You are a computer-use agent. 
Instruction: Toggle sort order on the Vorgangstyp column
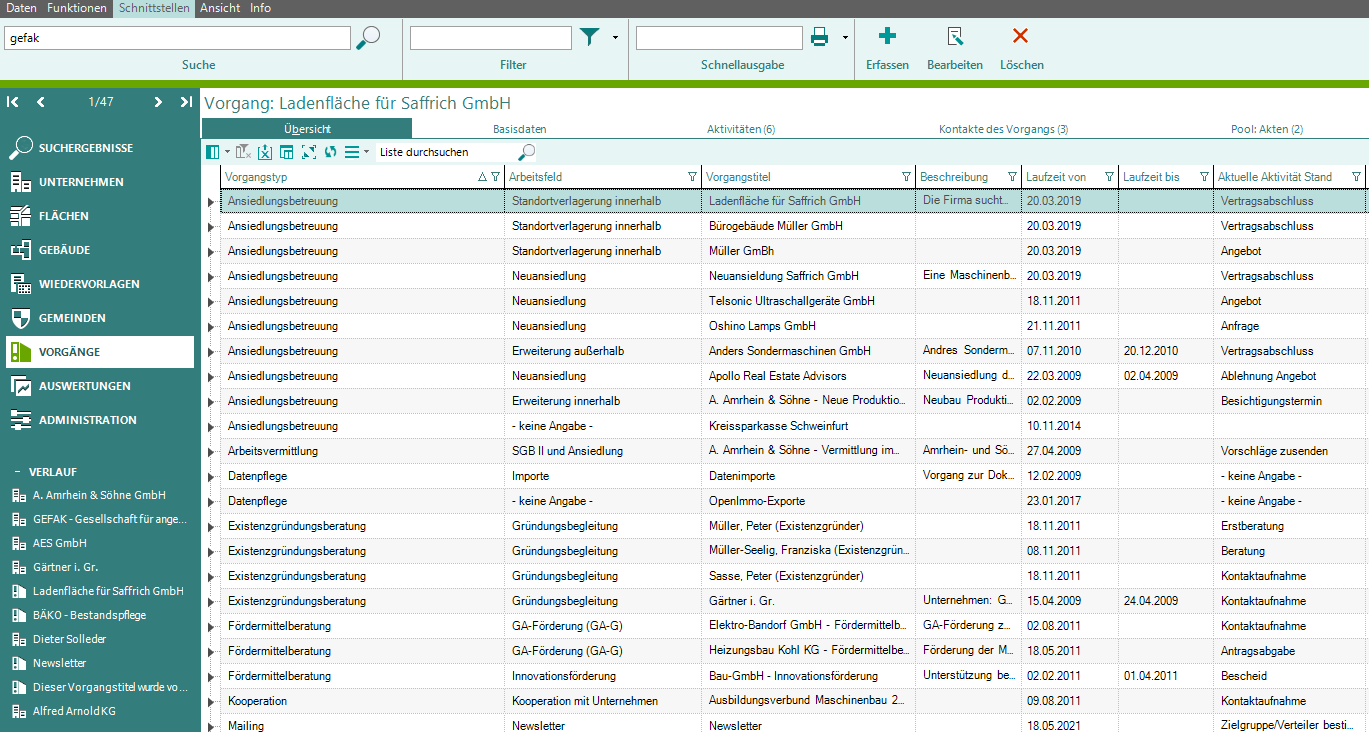pos(482,177)
